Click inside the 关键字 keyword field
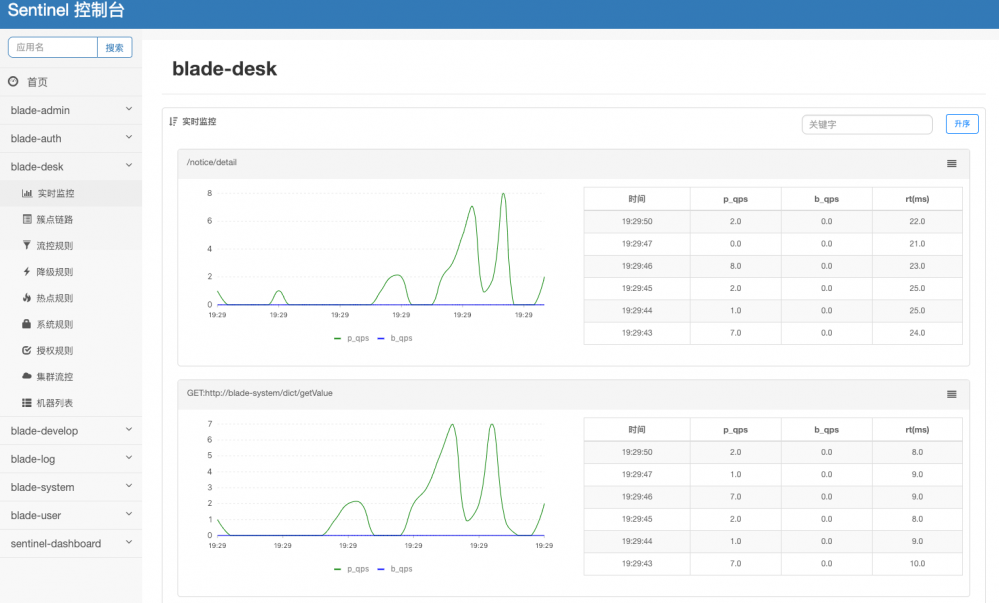This screenshot has width=999, height=603. coord(866,124)
